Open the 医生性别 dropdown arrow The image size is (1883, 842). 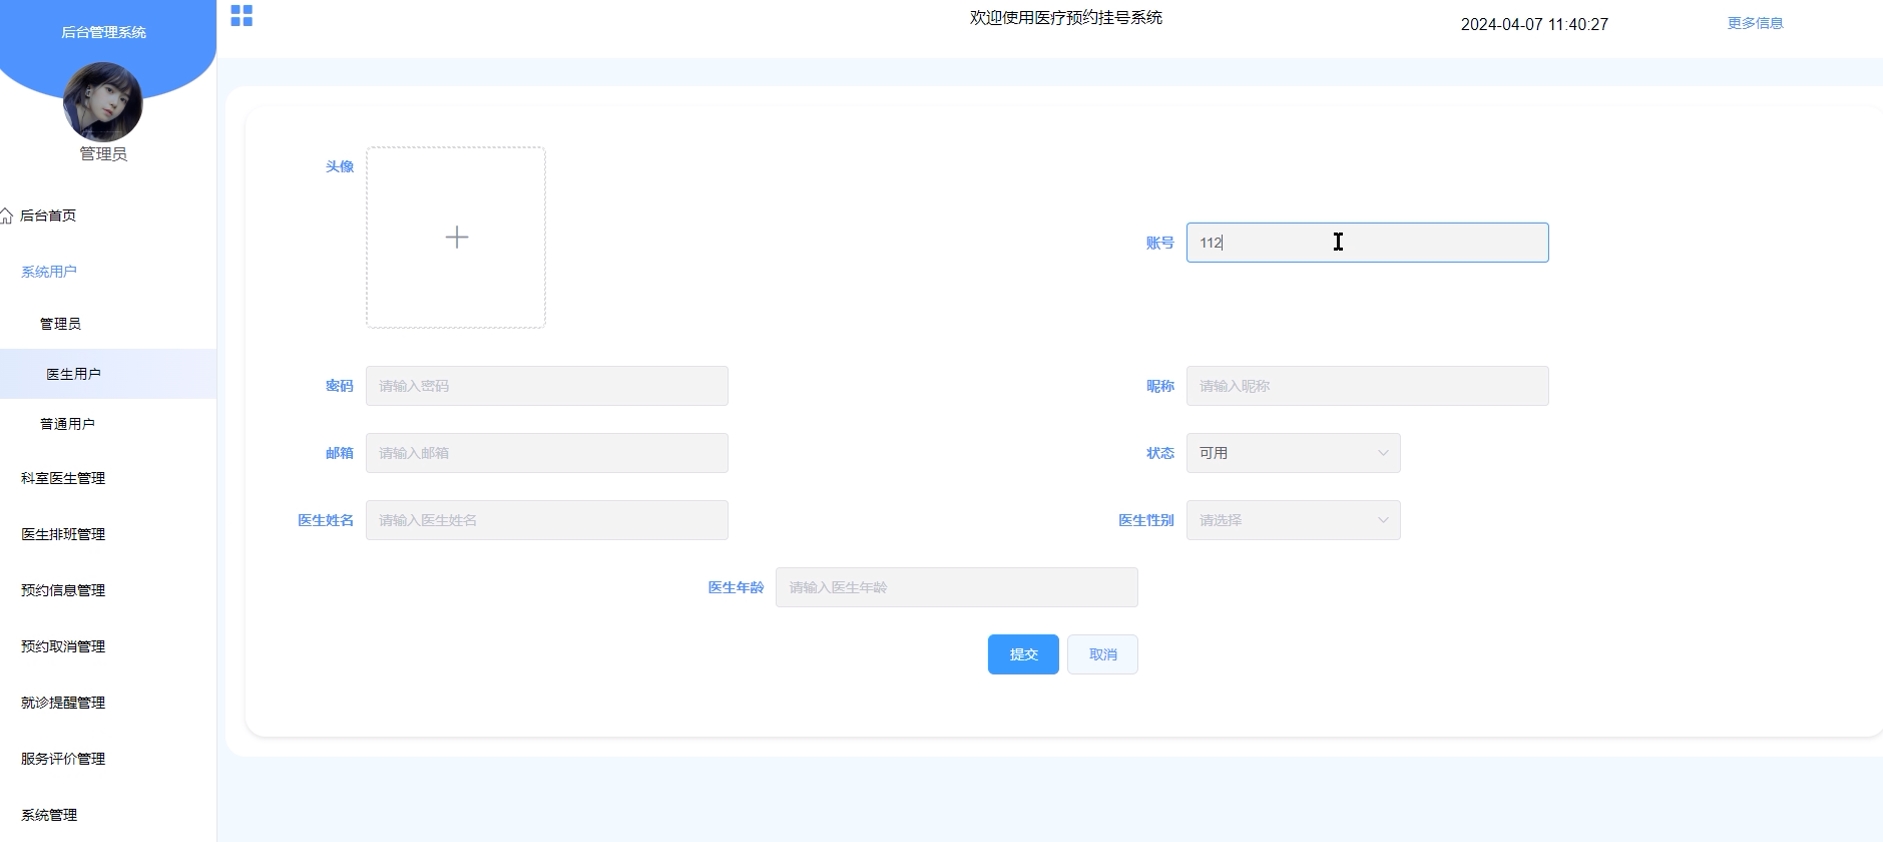pos(1383,520)
